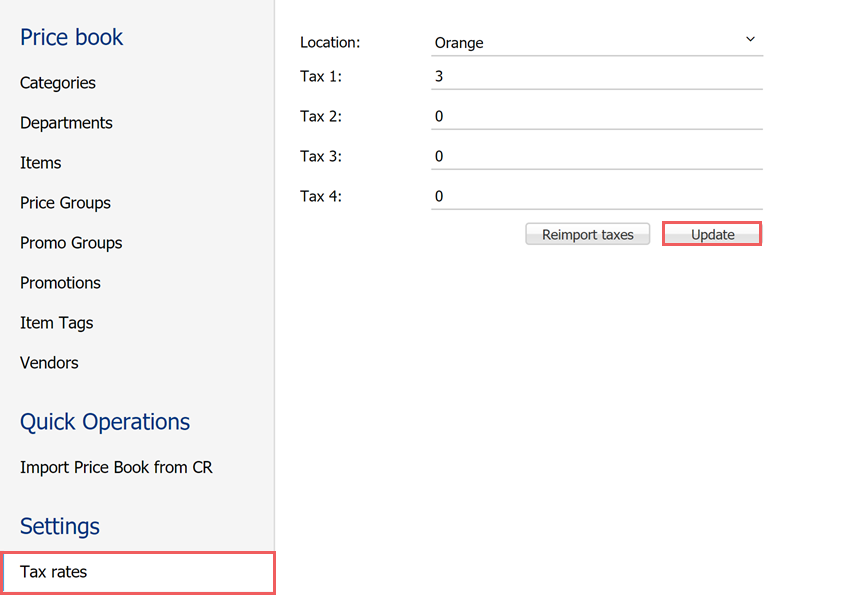Image resolution: width=851 pixels, height=595 pixels.
Task: Click the Tax 2 input field
Action: click(596, 117)
